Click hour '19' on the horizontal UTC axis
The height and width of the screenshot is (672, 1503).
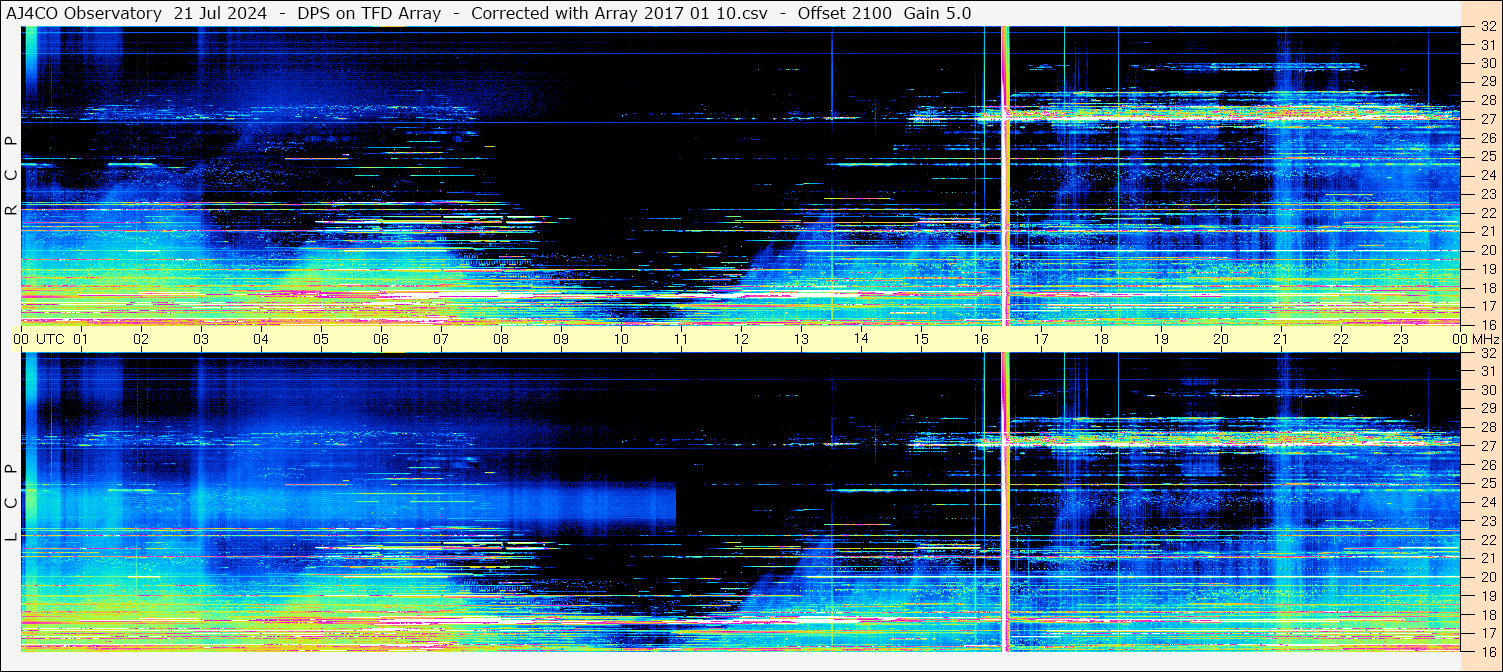(x=1161, y=339)
